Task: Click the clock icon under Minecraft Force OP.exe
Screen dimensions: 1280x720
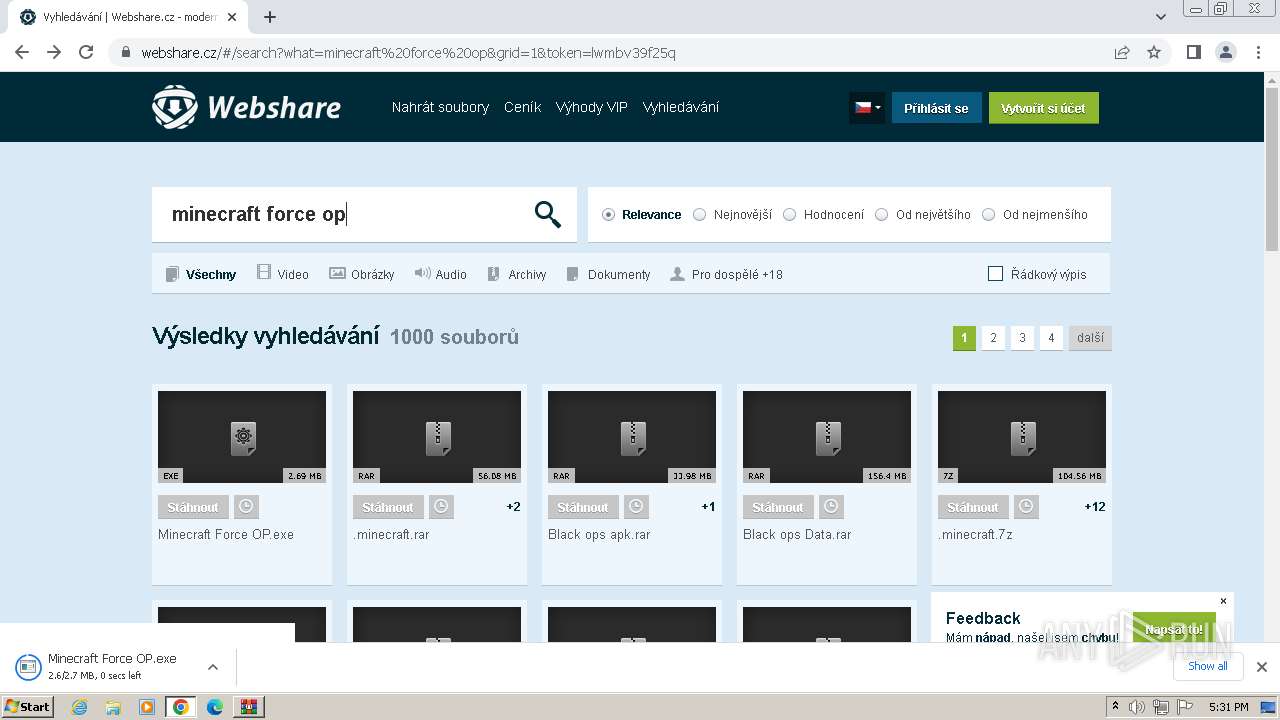Action: point(246,507)
